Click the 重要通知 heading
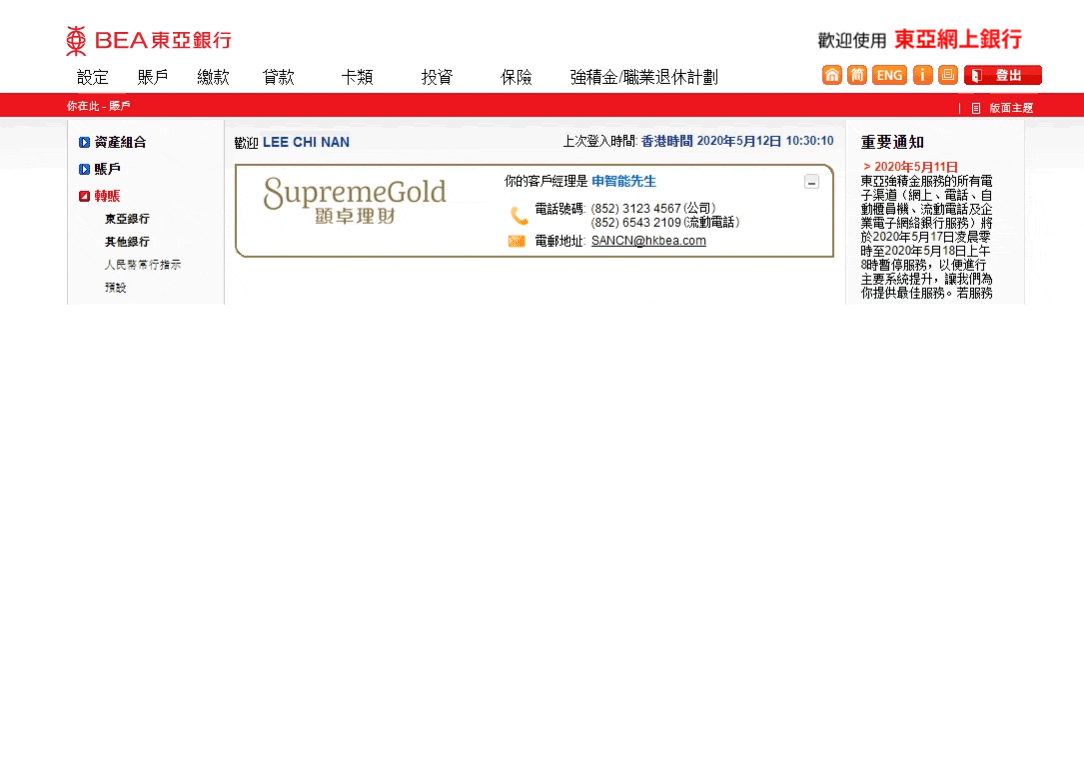This screenshot has height=778, width=1084. coord(893,142)
